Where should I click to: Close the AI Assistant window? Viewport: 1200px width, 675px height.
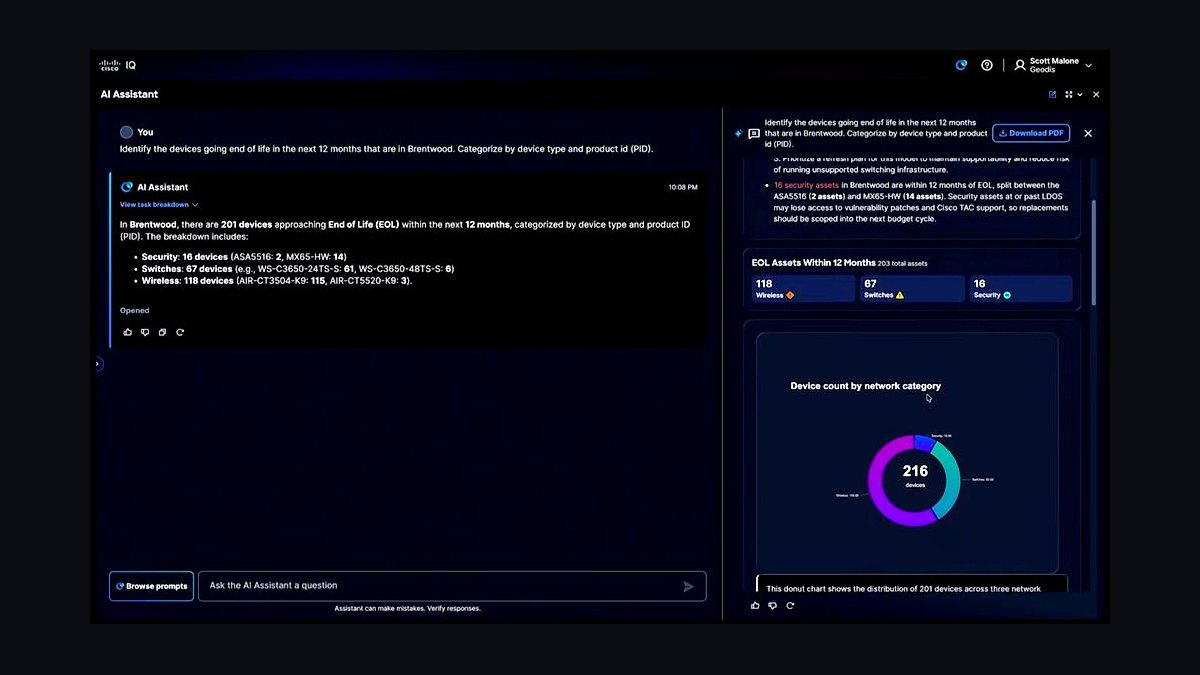pos(1096,94)
